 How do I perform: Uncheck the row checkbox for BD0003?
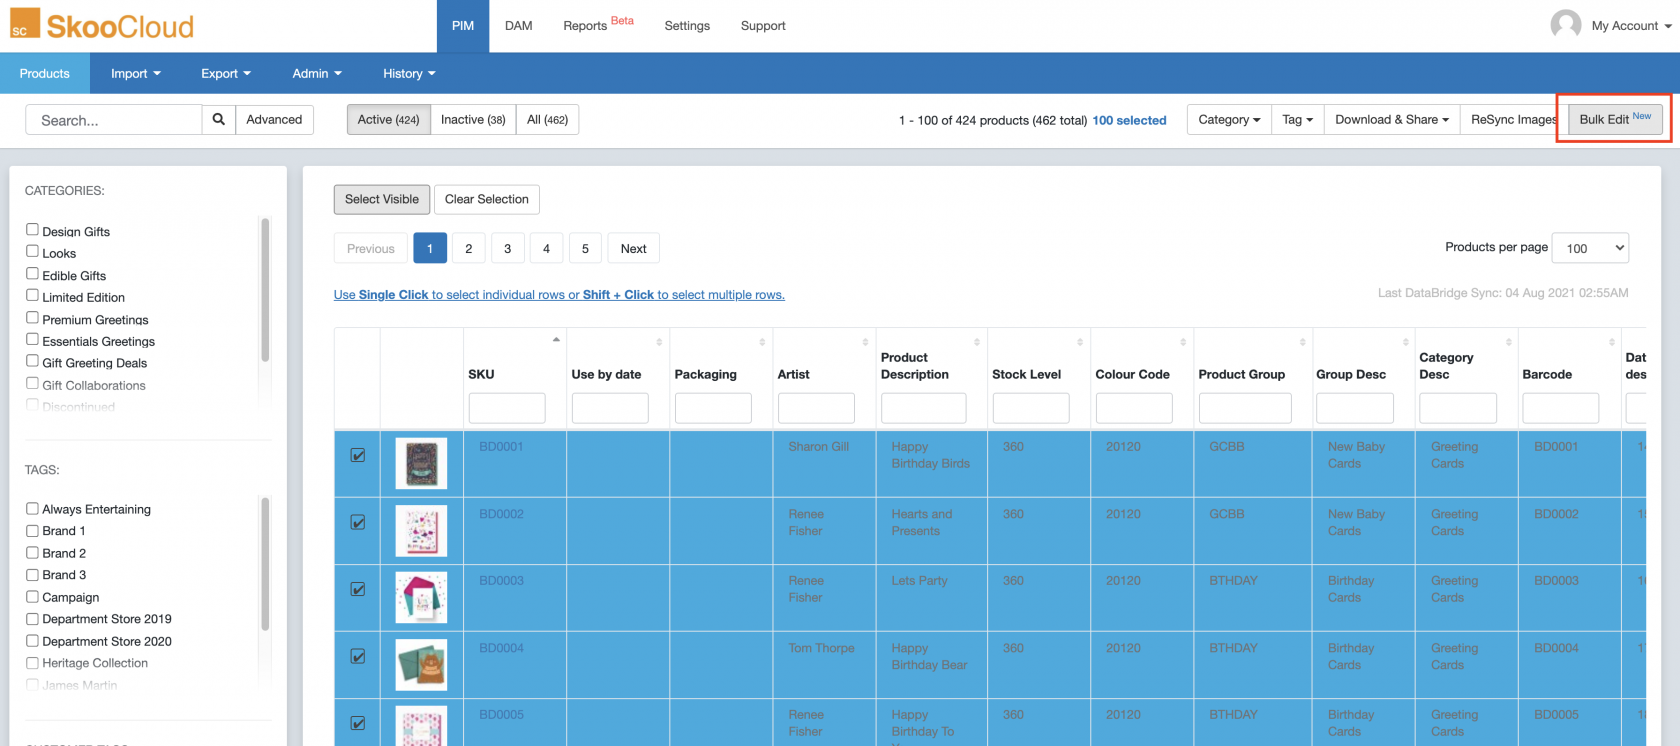357,589
